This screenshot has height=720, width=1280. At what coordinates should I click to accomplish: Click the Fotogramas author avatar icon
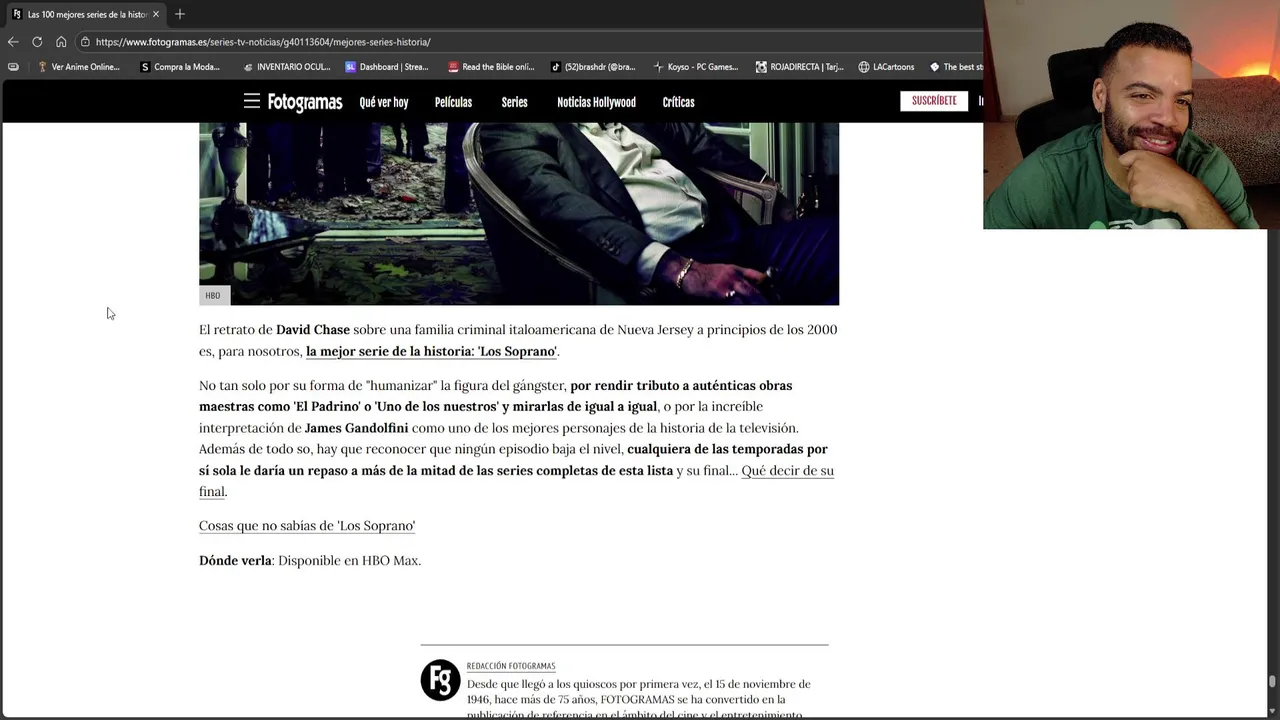pyautogui.click(x=440, y=680)
